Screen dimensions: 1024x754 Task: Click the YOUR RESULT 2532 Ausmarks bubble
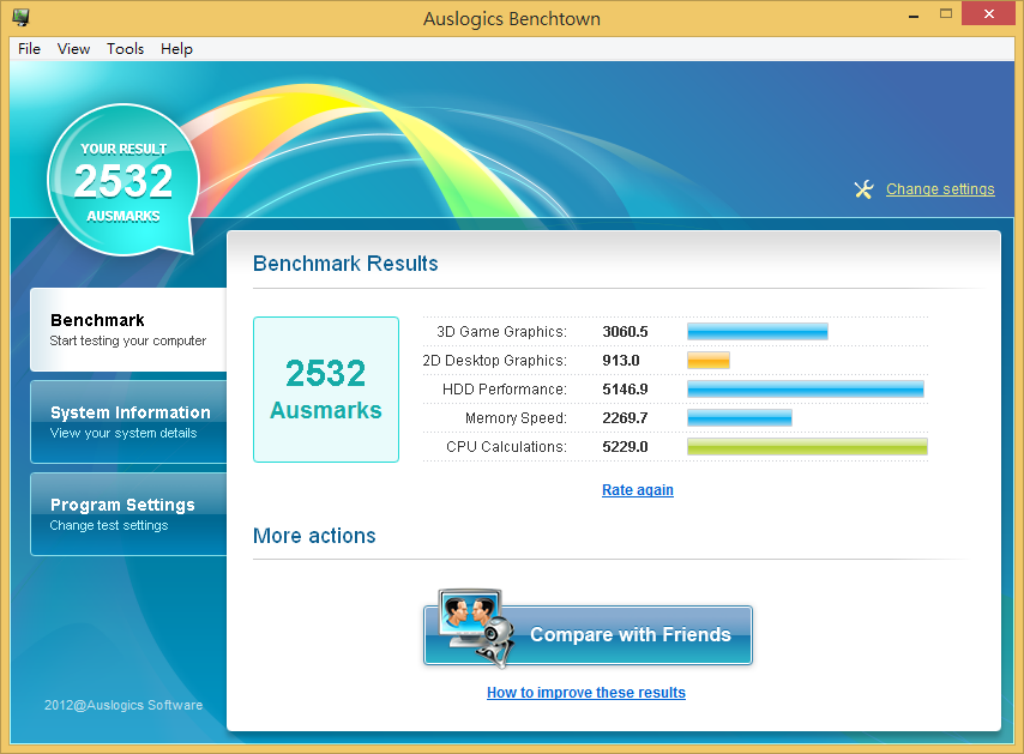click(x=123, y=180)
